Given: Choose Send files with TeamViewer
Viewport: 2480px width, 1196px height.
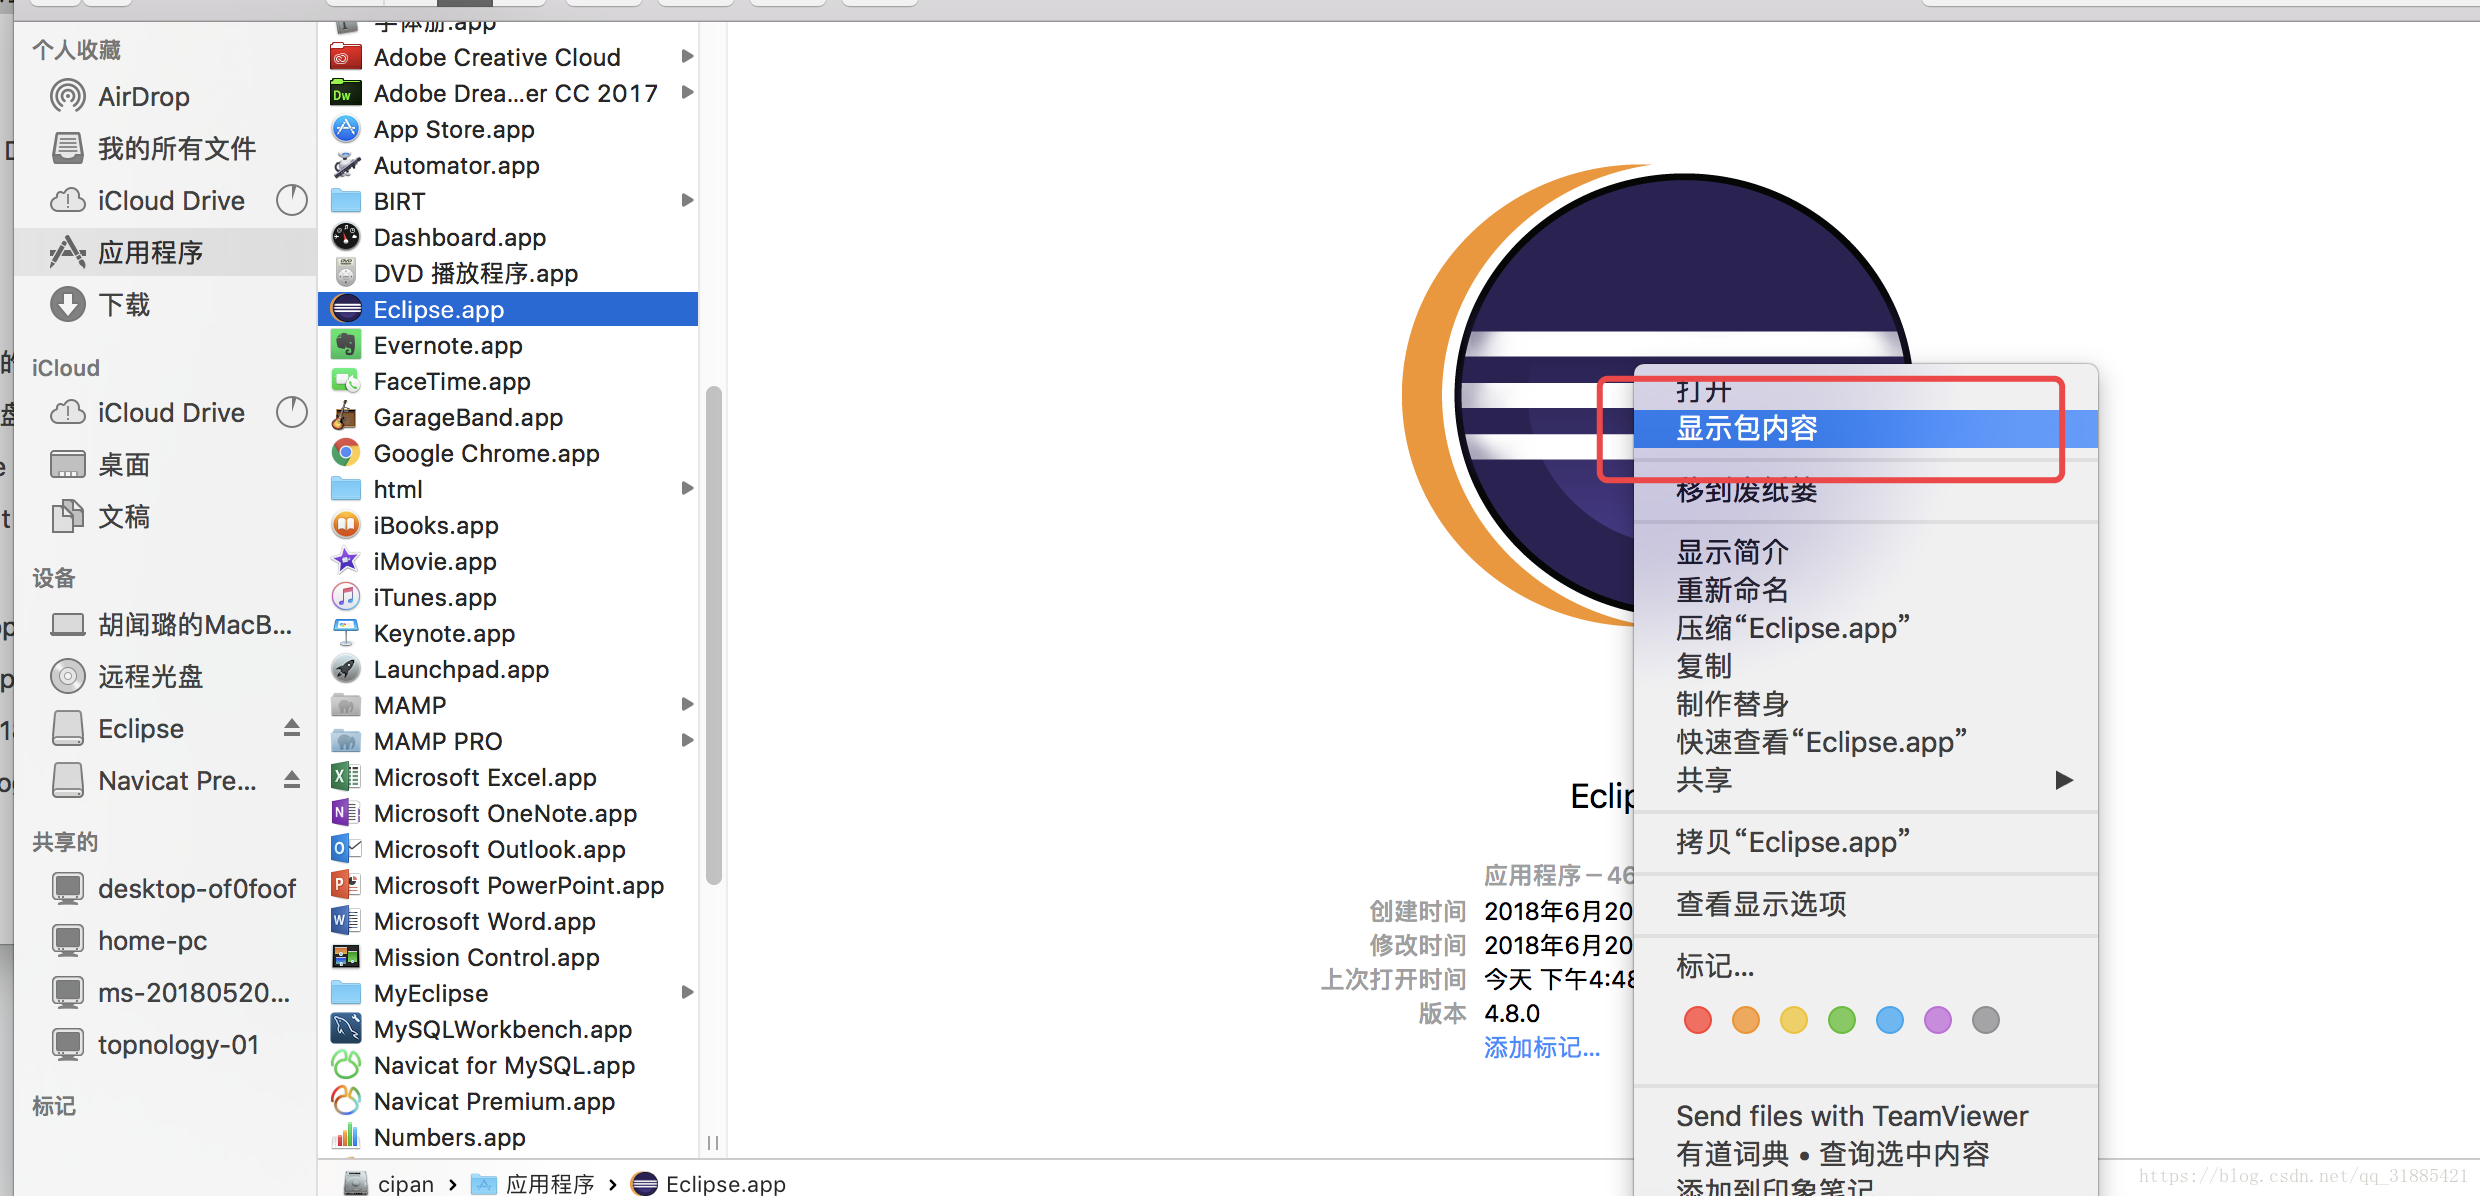Looking at the screenshot, I should 1865,1116.
